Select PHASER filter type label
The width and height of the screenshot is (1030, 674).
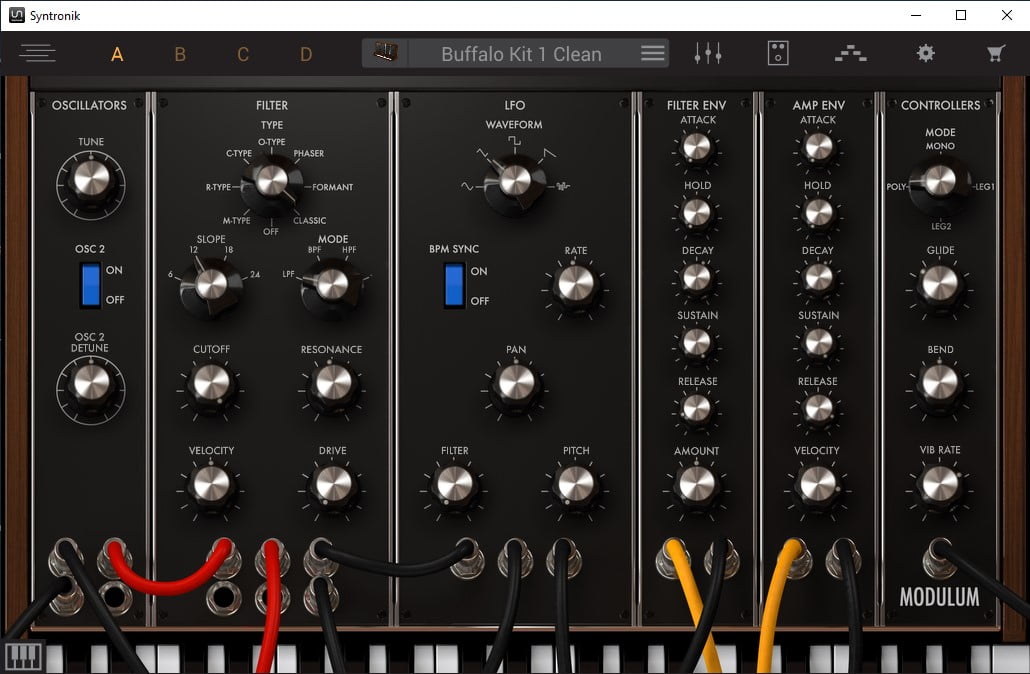308,154
